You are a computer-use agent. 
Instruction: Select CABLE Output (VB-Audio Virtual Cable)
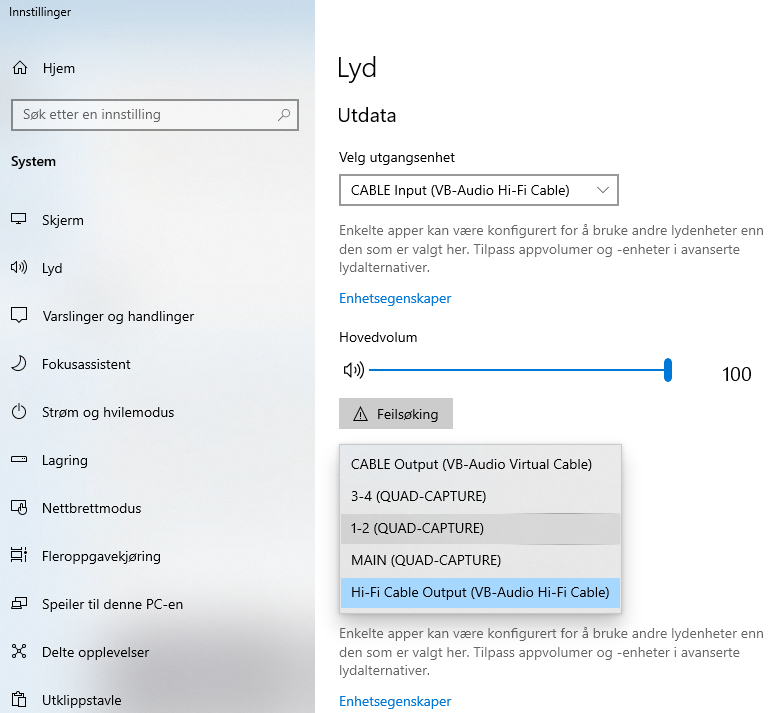tap(471, 464)
